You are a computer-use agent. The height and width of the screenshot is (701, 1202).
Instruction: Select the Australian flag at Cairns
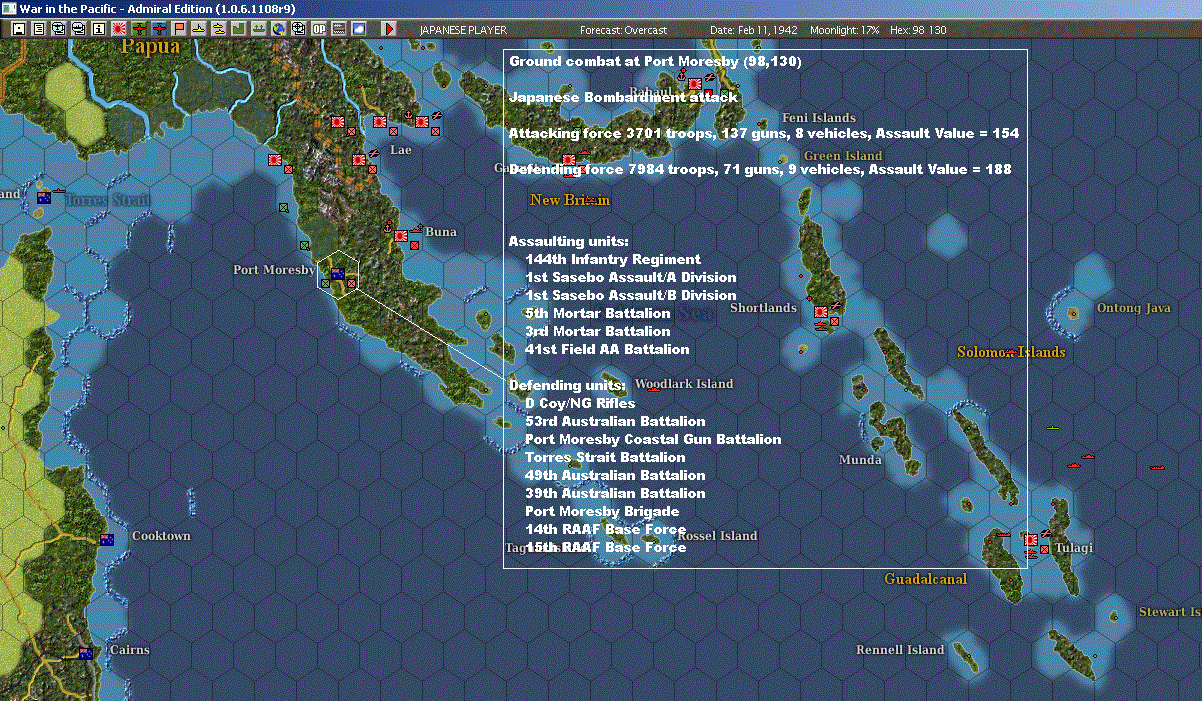tap(86, 653)
